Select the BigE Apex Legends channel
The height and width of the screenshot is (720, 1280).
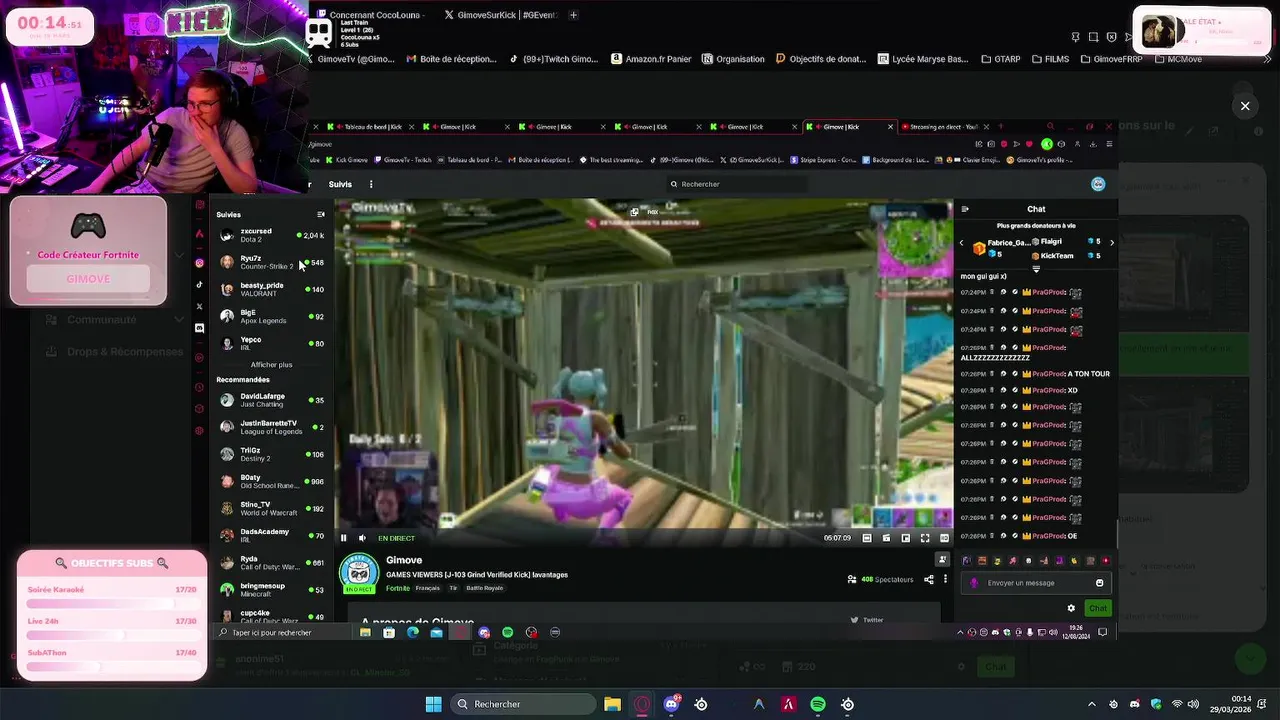(x=272, y=316)
